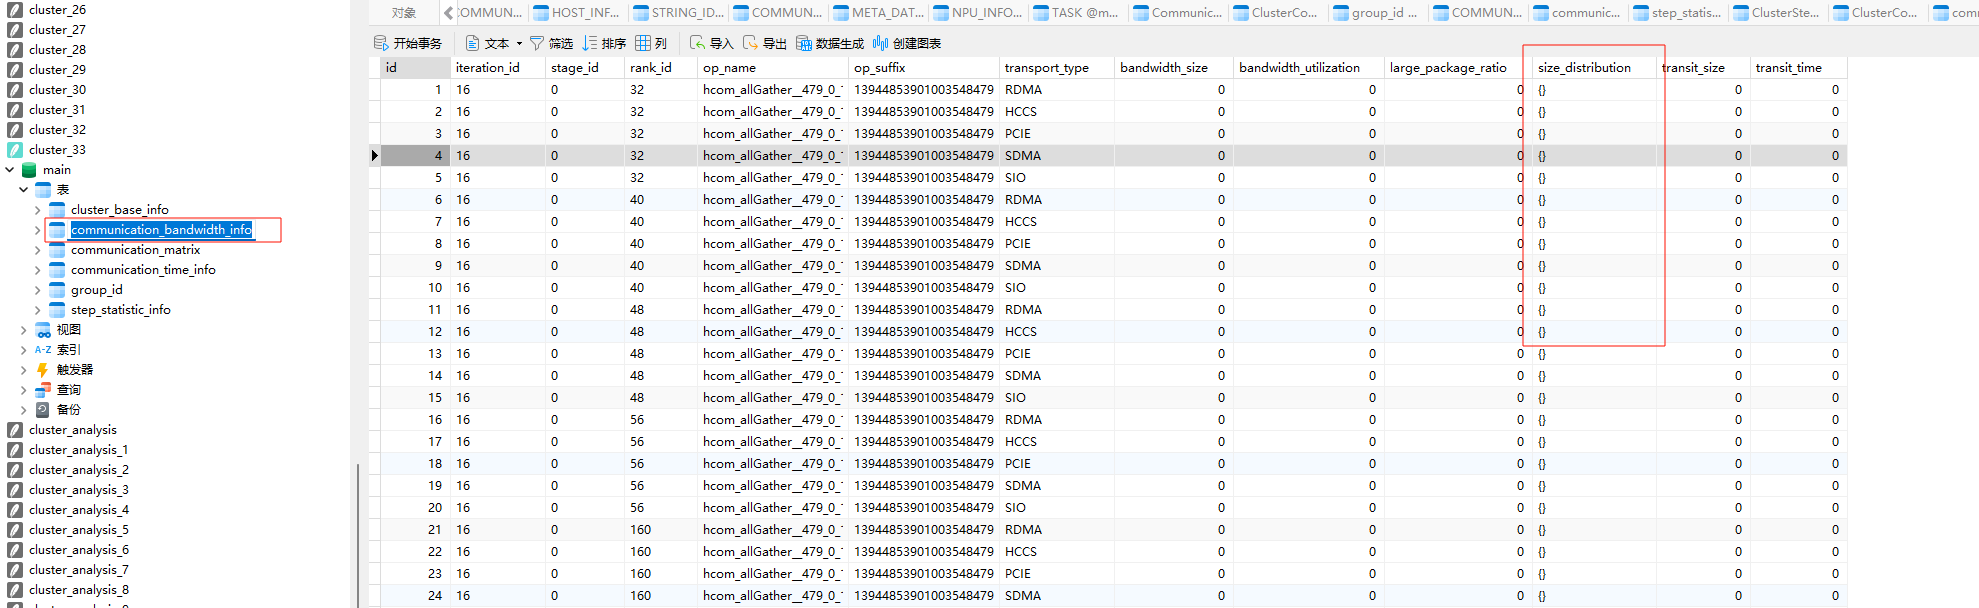
Task: Click the table icon of cluster_base_info
Action: pyautogui.click(x=57, y=210)
